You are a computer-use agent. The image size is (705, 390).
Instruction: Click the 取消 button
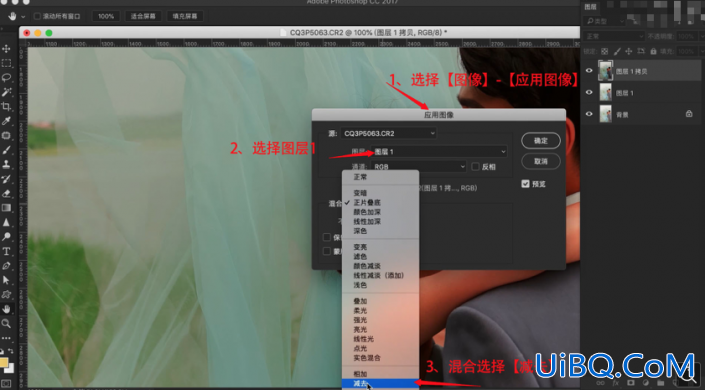coord(540,161)
